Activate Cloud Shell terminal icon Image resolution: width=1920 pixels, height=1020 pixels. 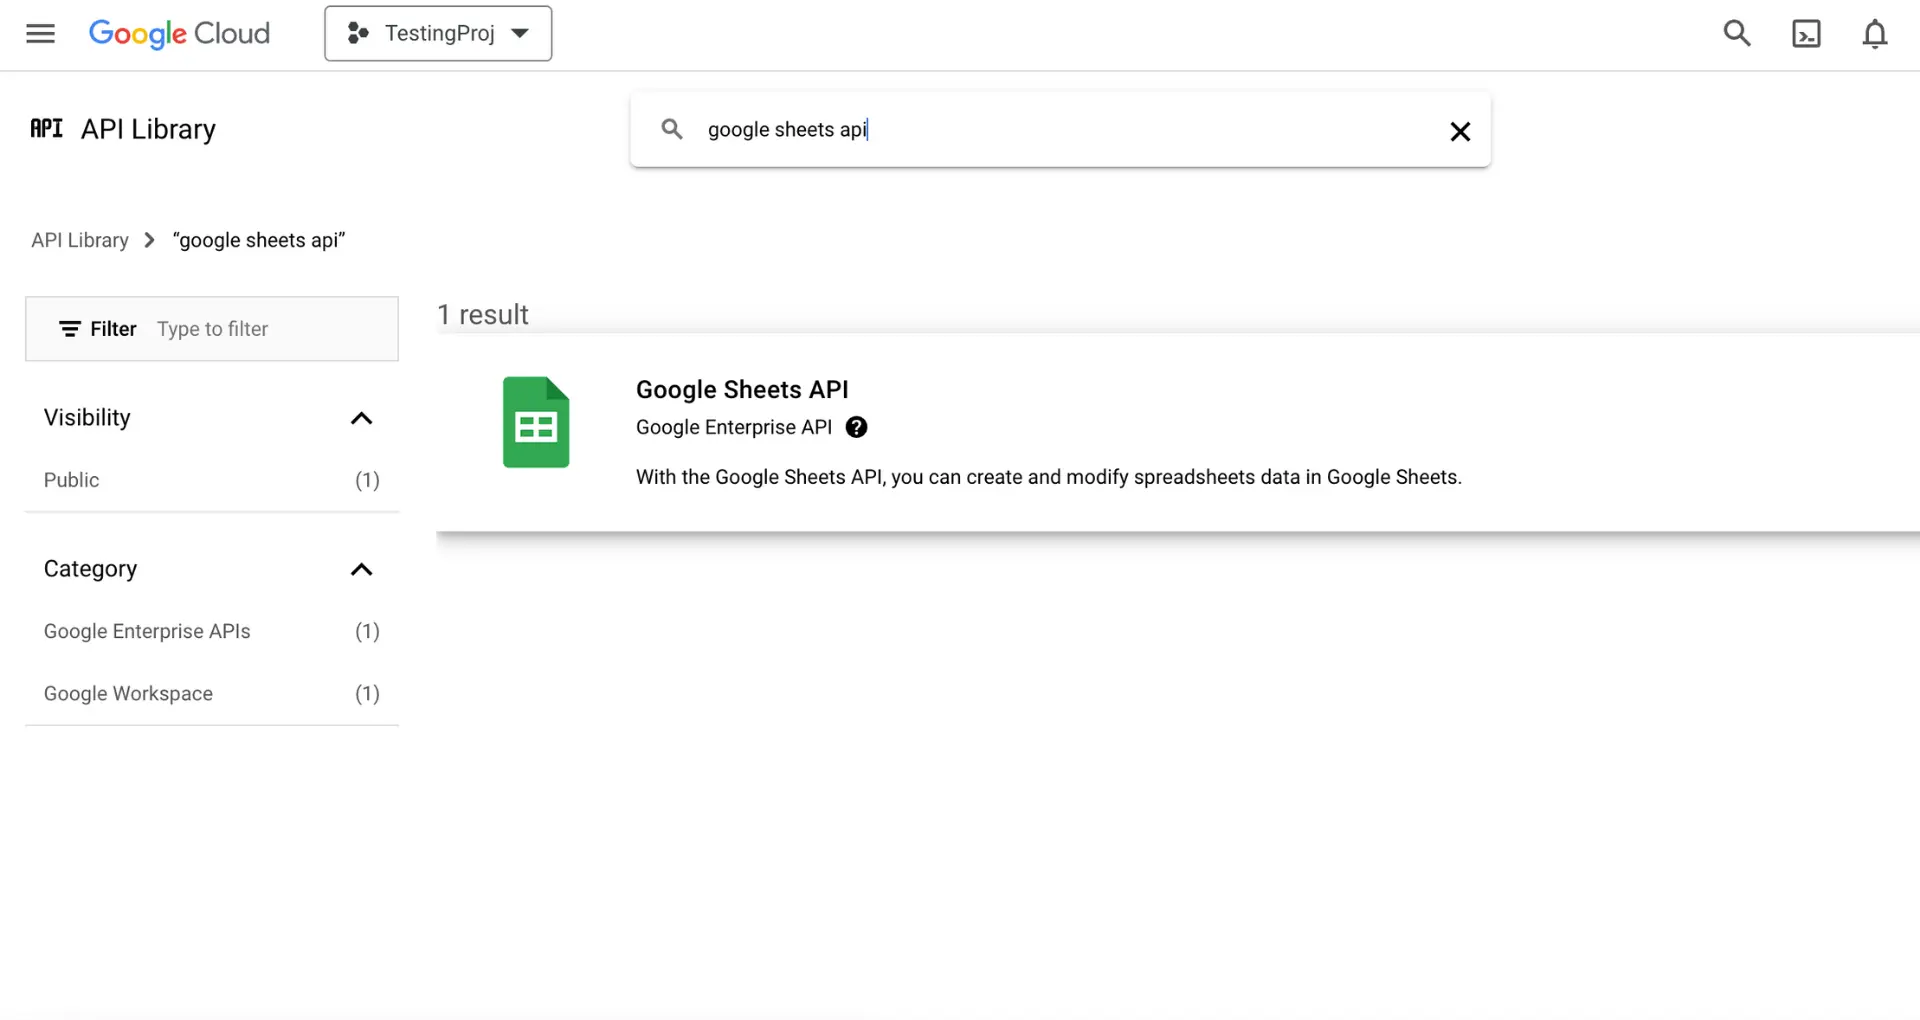(x=1806, y=34)
